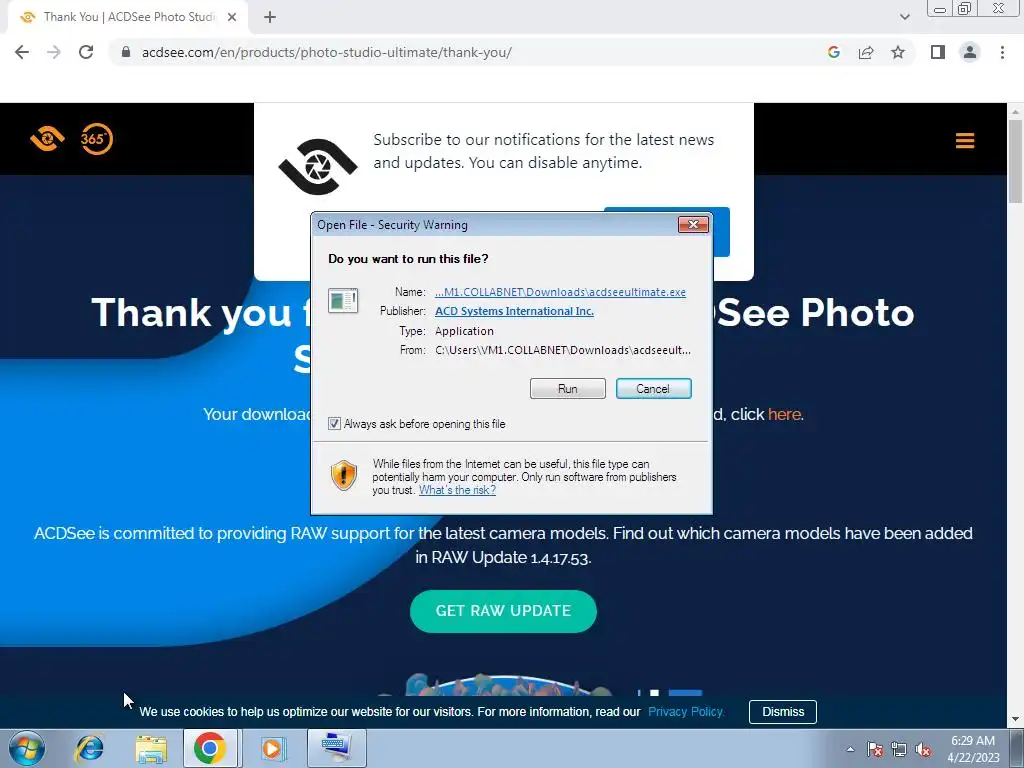The width and height of the screenshot is (1024, 768).
Task: Open Chrome three-dot menu
Action: click(x=1002, y=52)
